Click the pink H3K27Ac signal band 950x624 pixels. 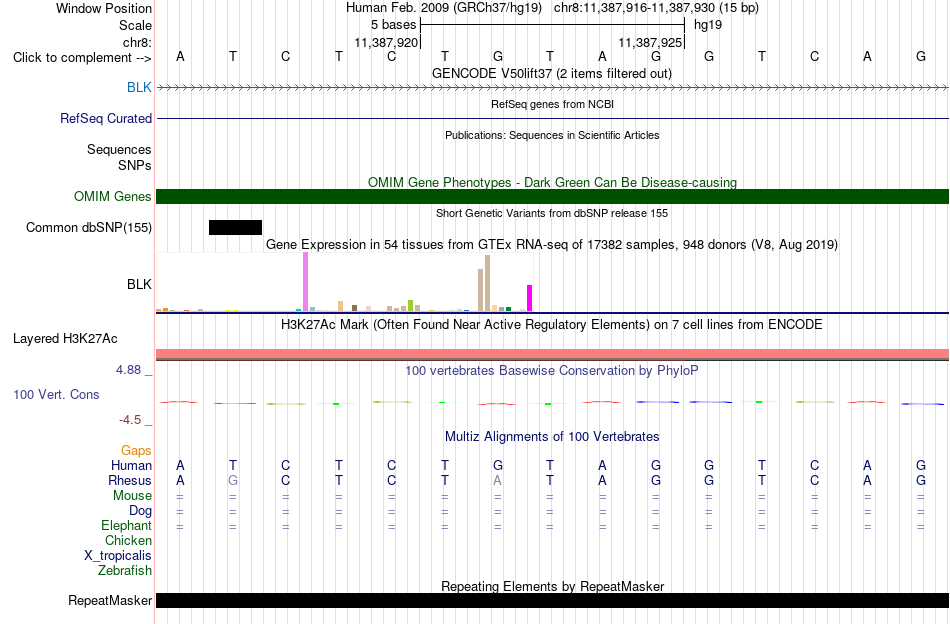coord(552,354)
